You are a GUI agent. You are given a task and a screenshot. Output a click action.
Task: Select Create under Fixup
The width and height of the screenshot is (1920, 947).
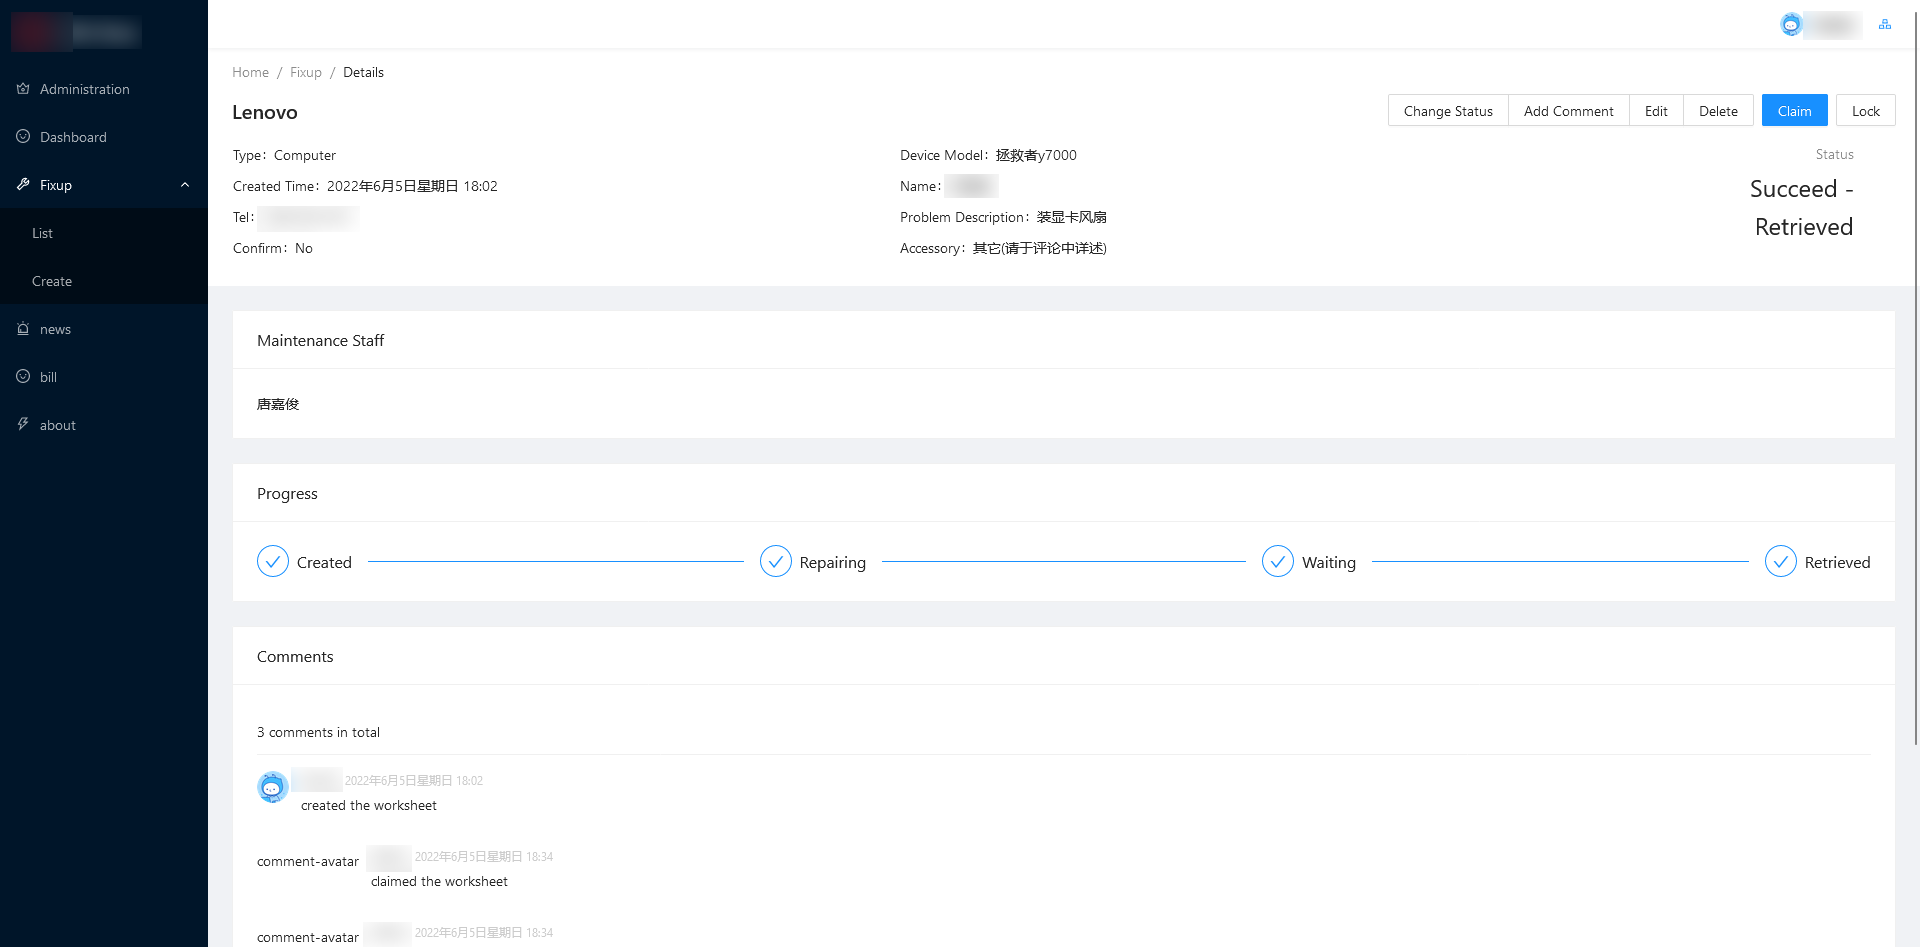pos(104,281)
